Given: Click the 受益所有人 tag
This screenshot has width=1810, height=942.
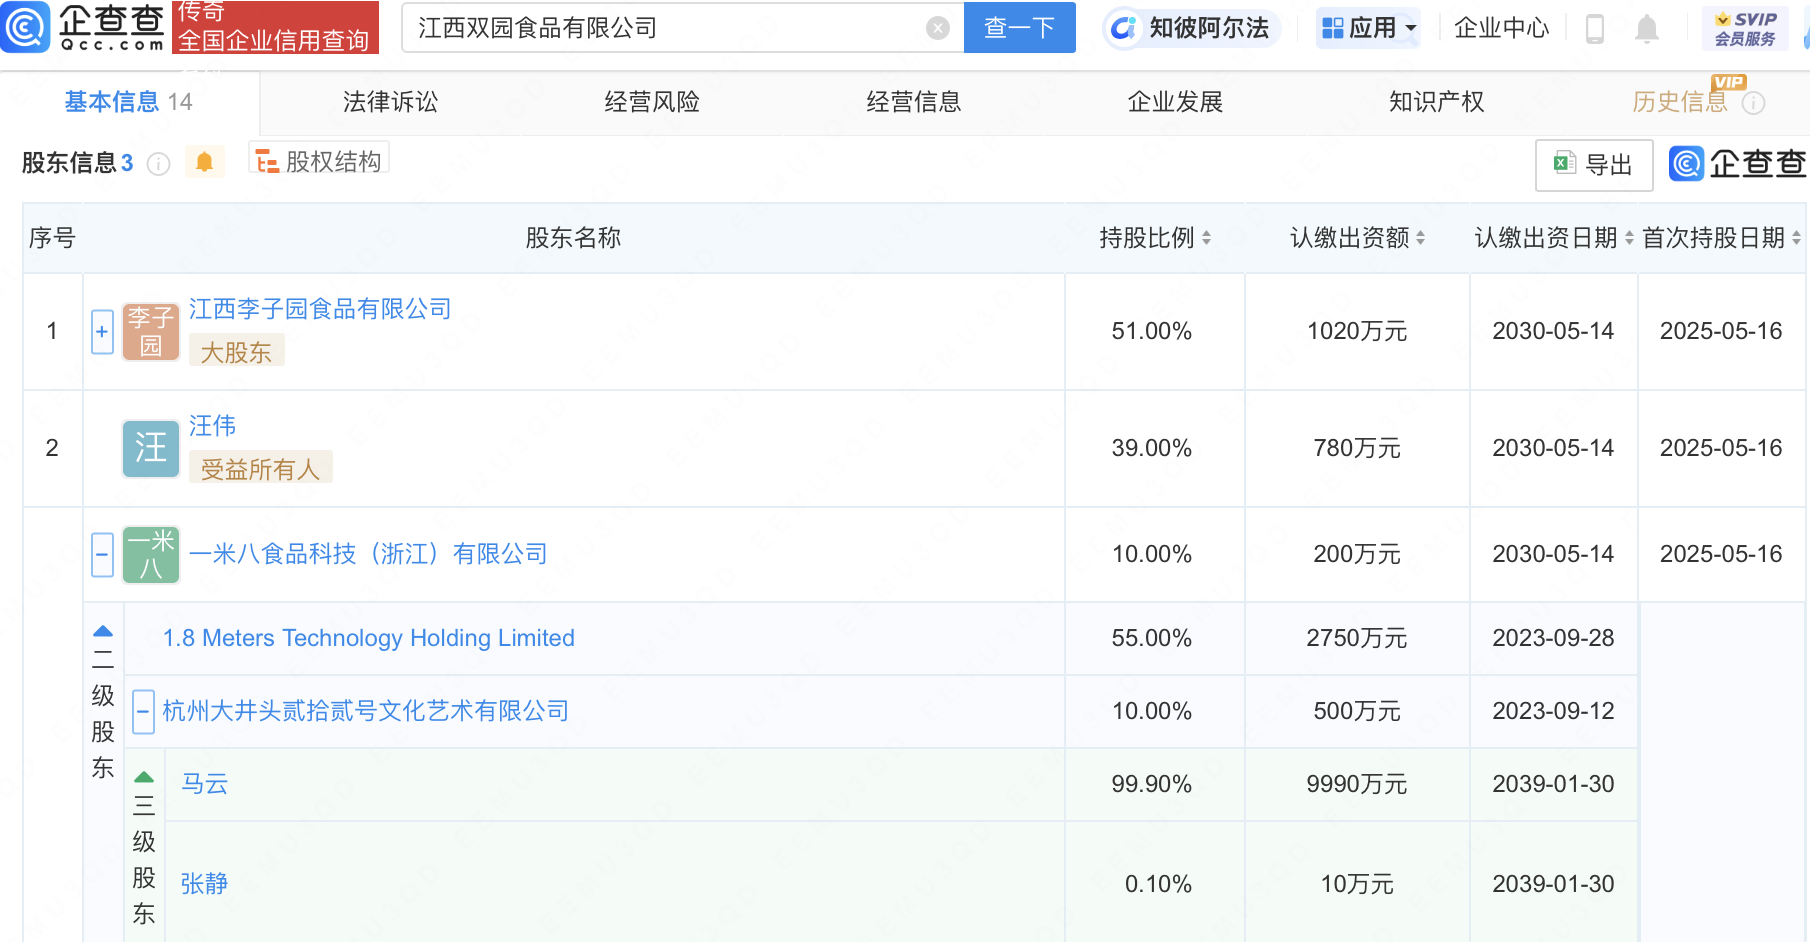Looking at the screenshot, I should pos(261,468).
